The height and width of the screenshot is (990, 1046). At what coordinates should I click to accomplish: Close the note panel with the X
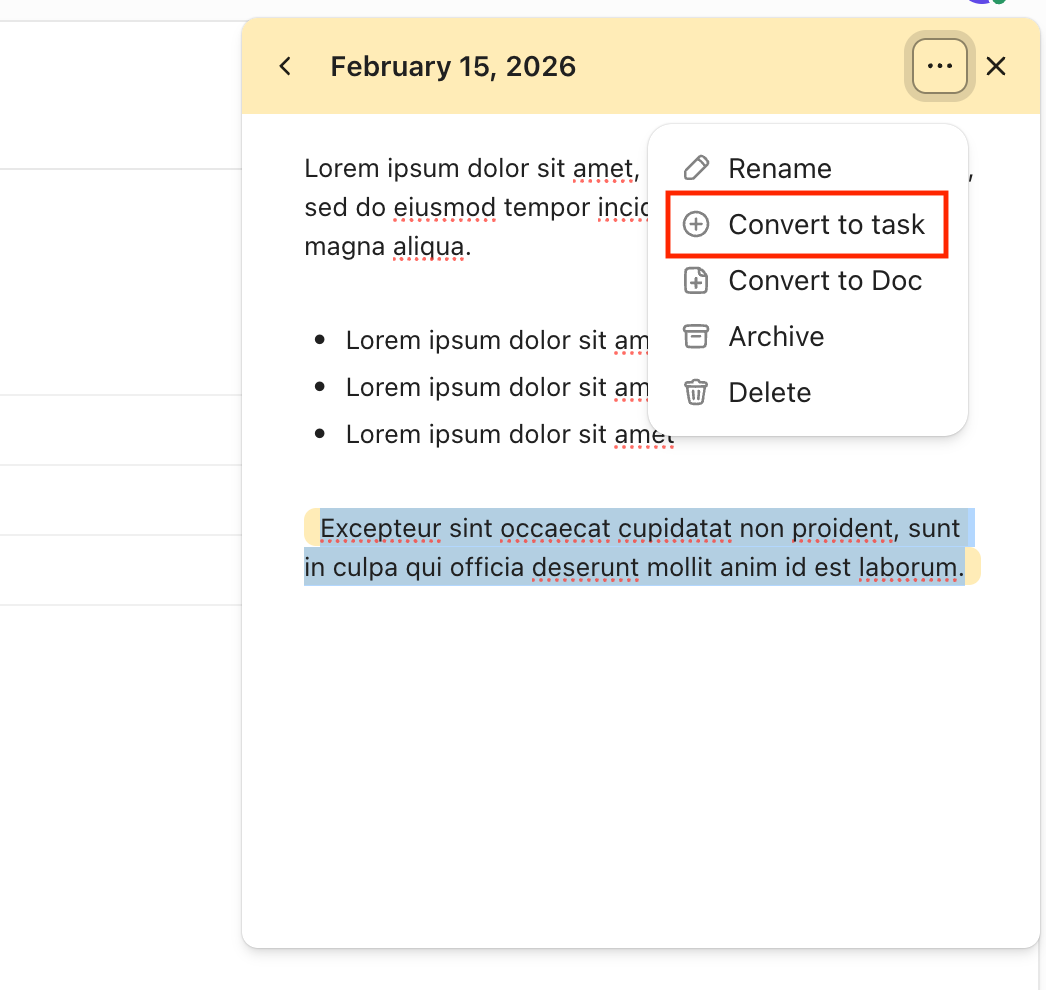pos(996,66)
